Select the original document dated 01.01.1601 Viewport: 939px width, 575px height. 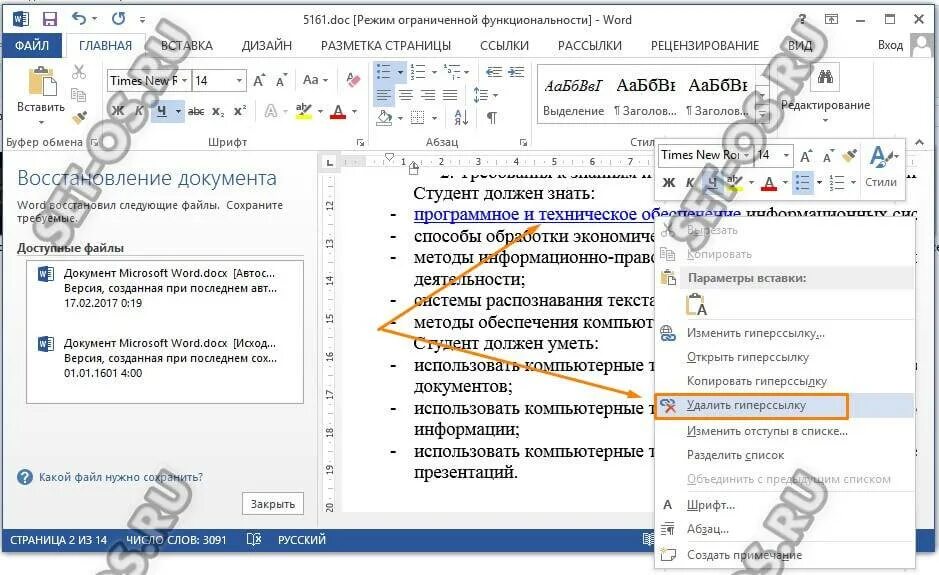tap(165, 358)
